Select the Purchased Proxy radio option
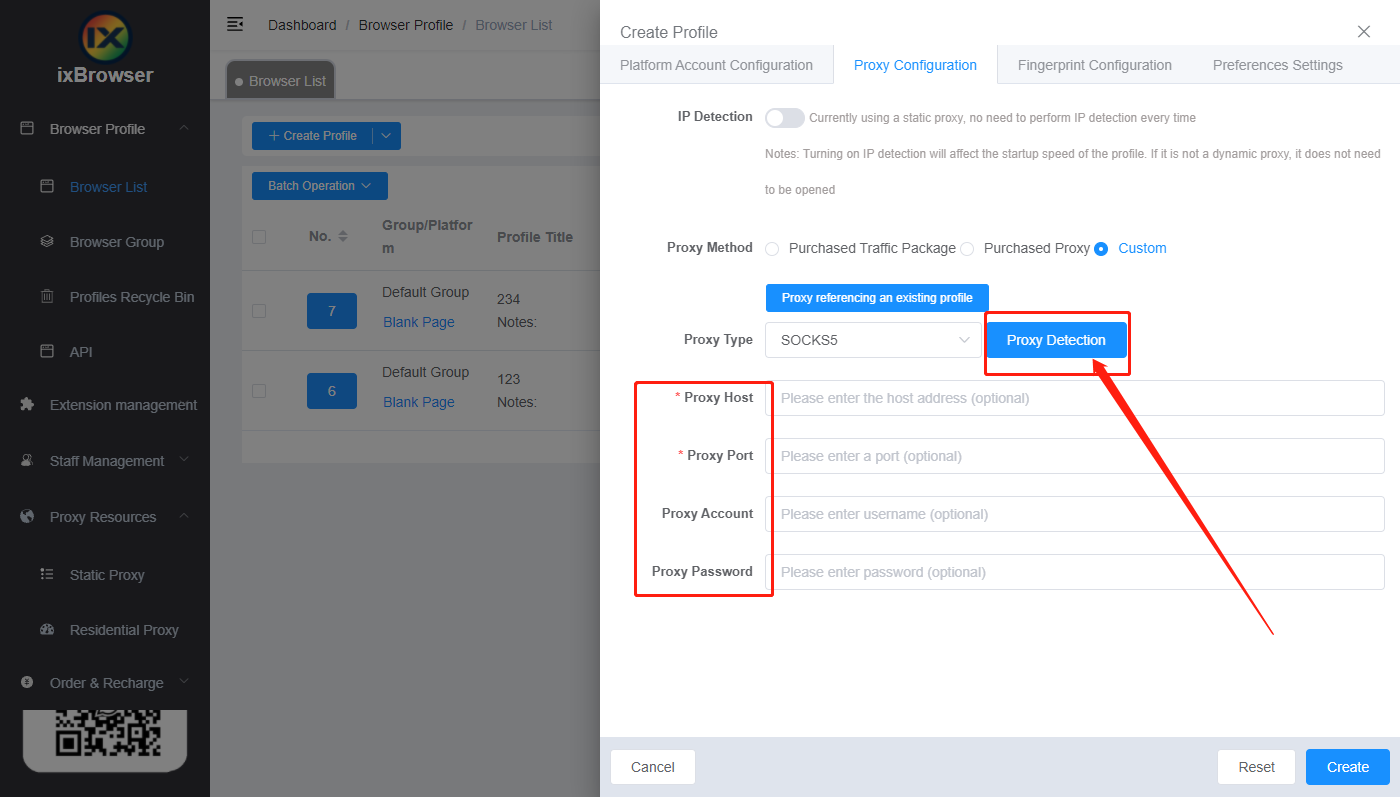This screenshot has height=797, width=1400. pos(968,248)
